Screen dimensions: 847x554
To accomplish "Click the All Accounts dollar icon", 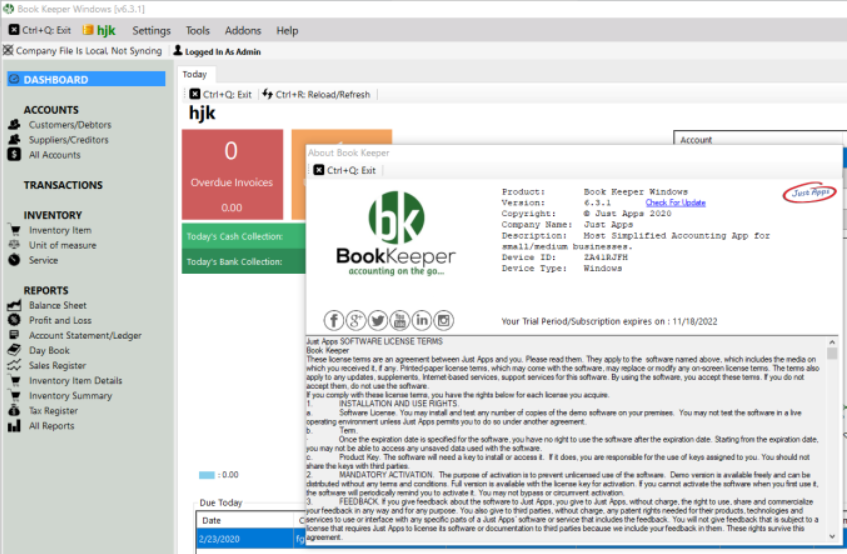I will pyautogui.click(x=14, y=155).
